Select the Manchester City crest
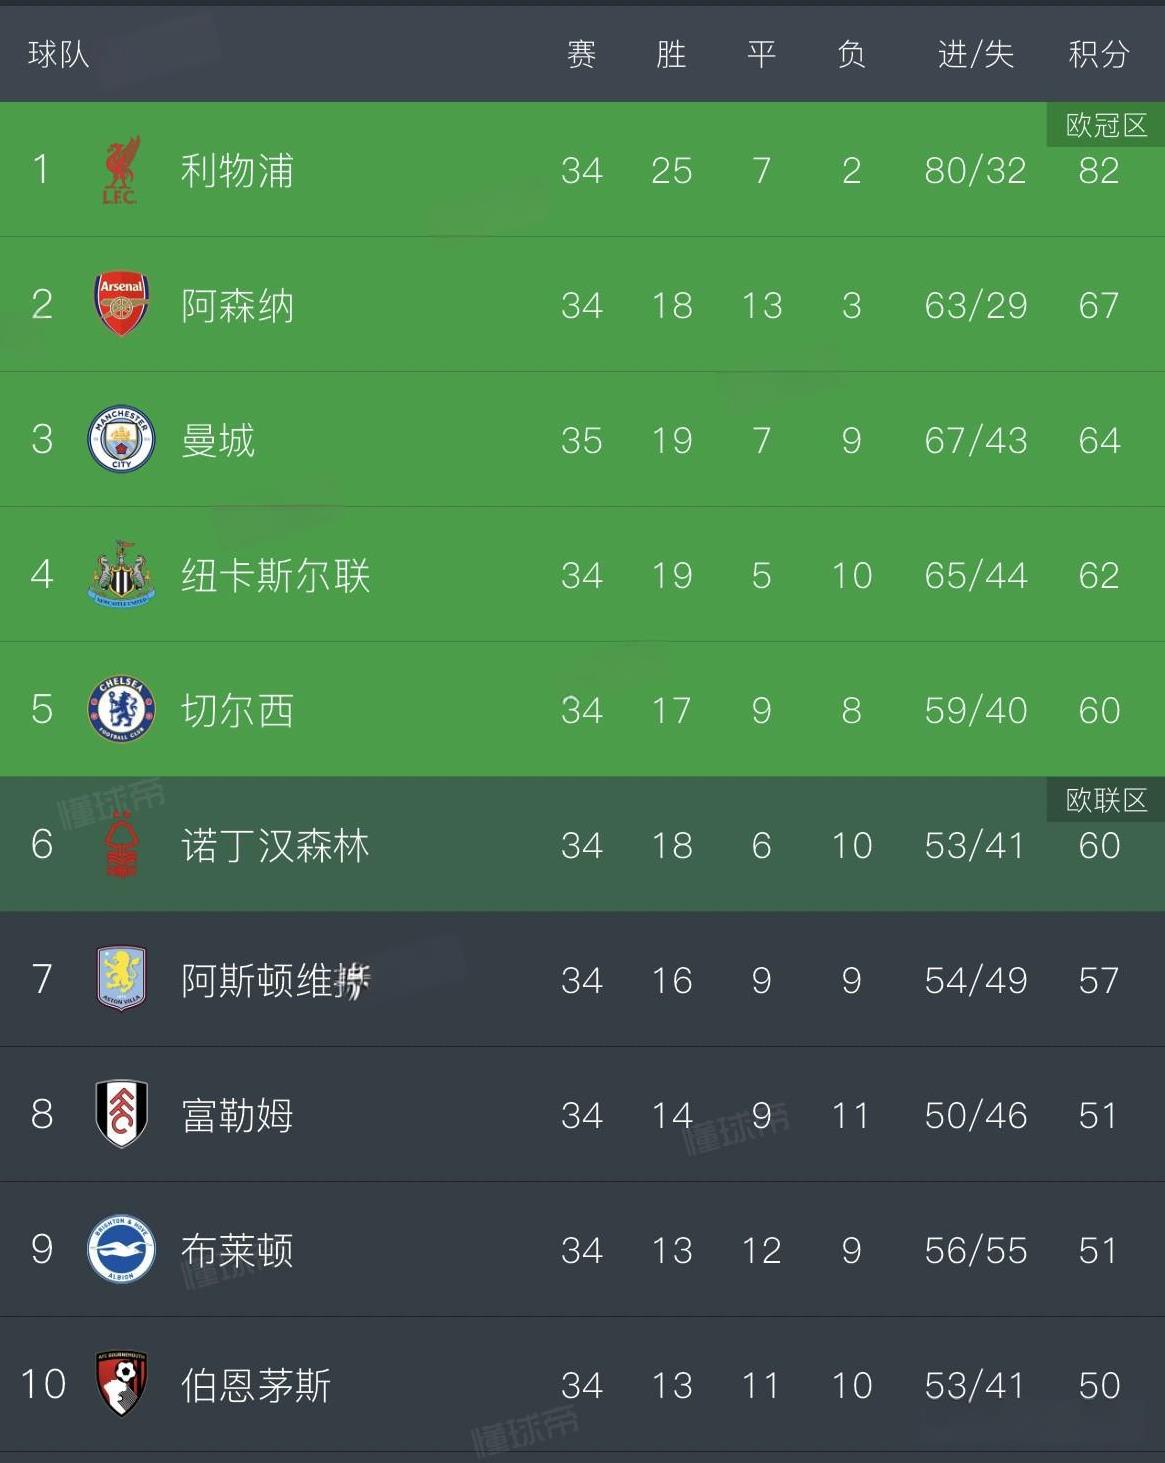1165x1463 pixels. (121, 439)
